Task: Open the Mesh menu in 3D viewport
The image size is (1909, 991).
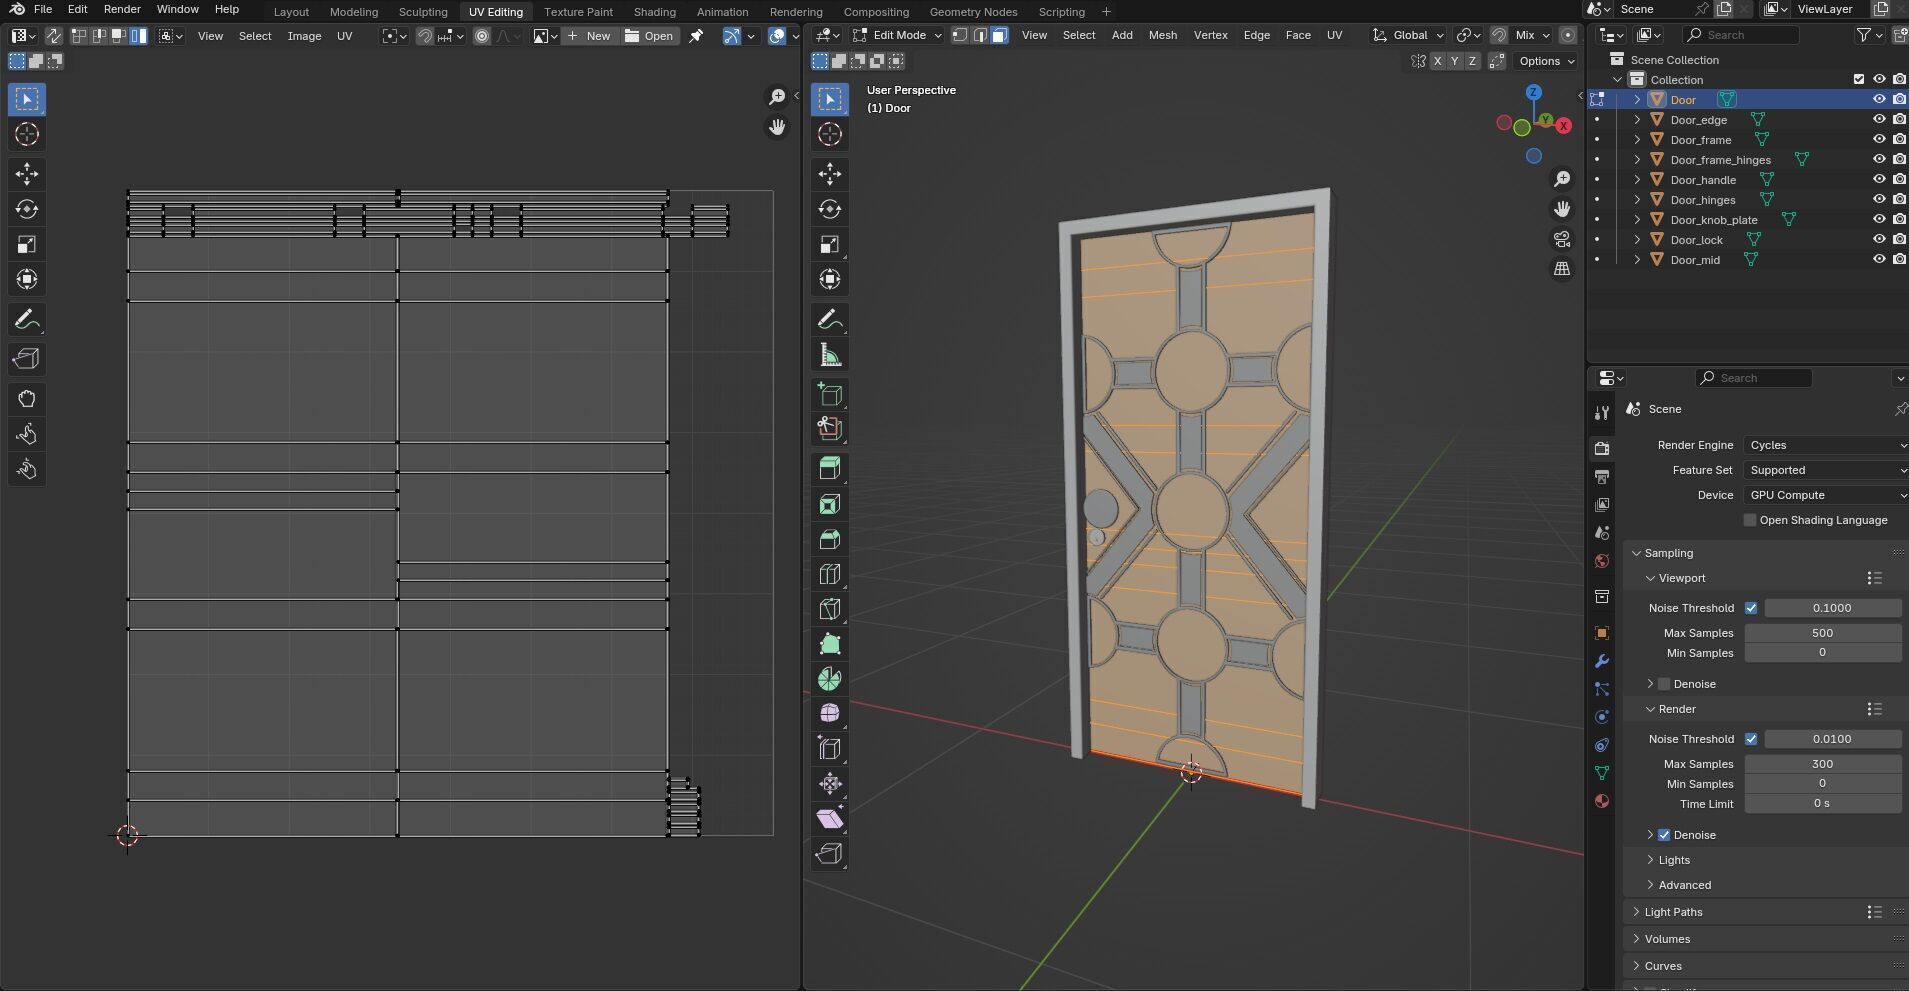Action: pyautogui.click(x=1162, y=35)
